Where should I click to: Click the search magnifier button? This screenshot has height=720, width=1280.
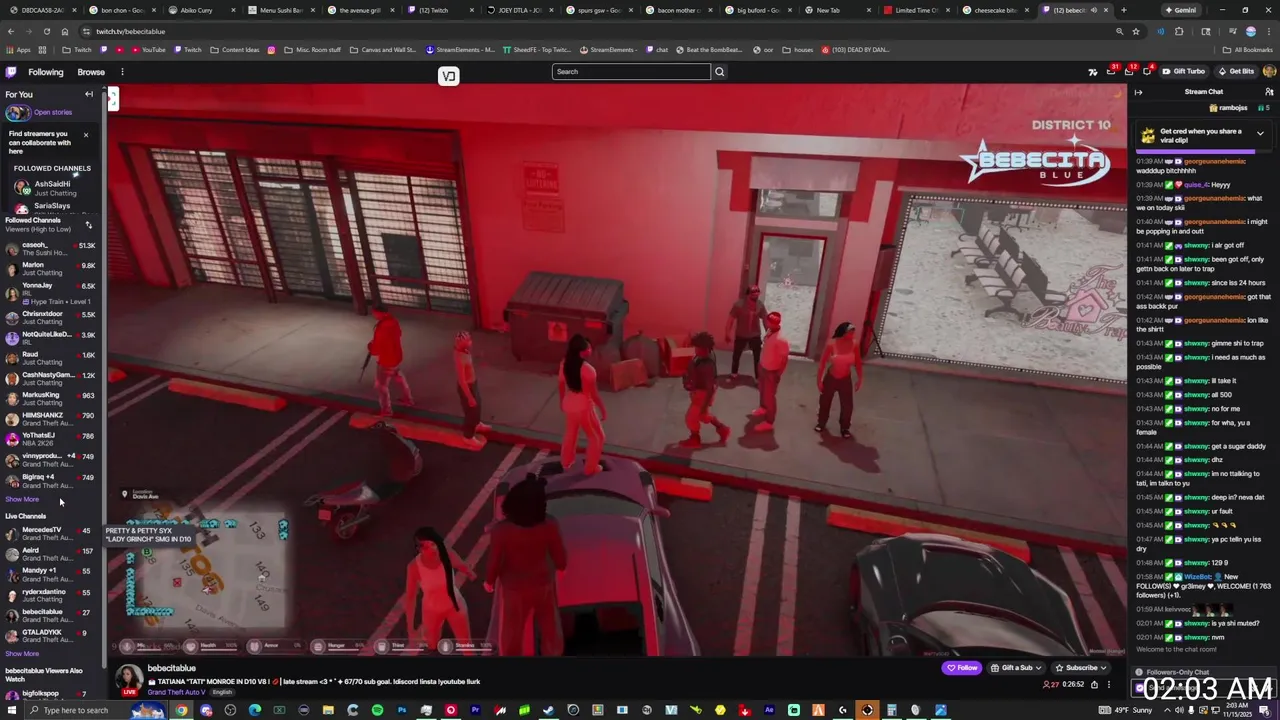coord(719,72)
